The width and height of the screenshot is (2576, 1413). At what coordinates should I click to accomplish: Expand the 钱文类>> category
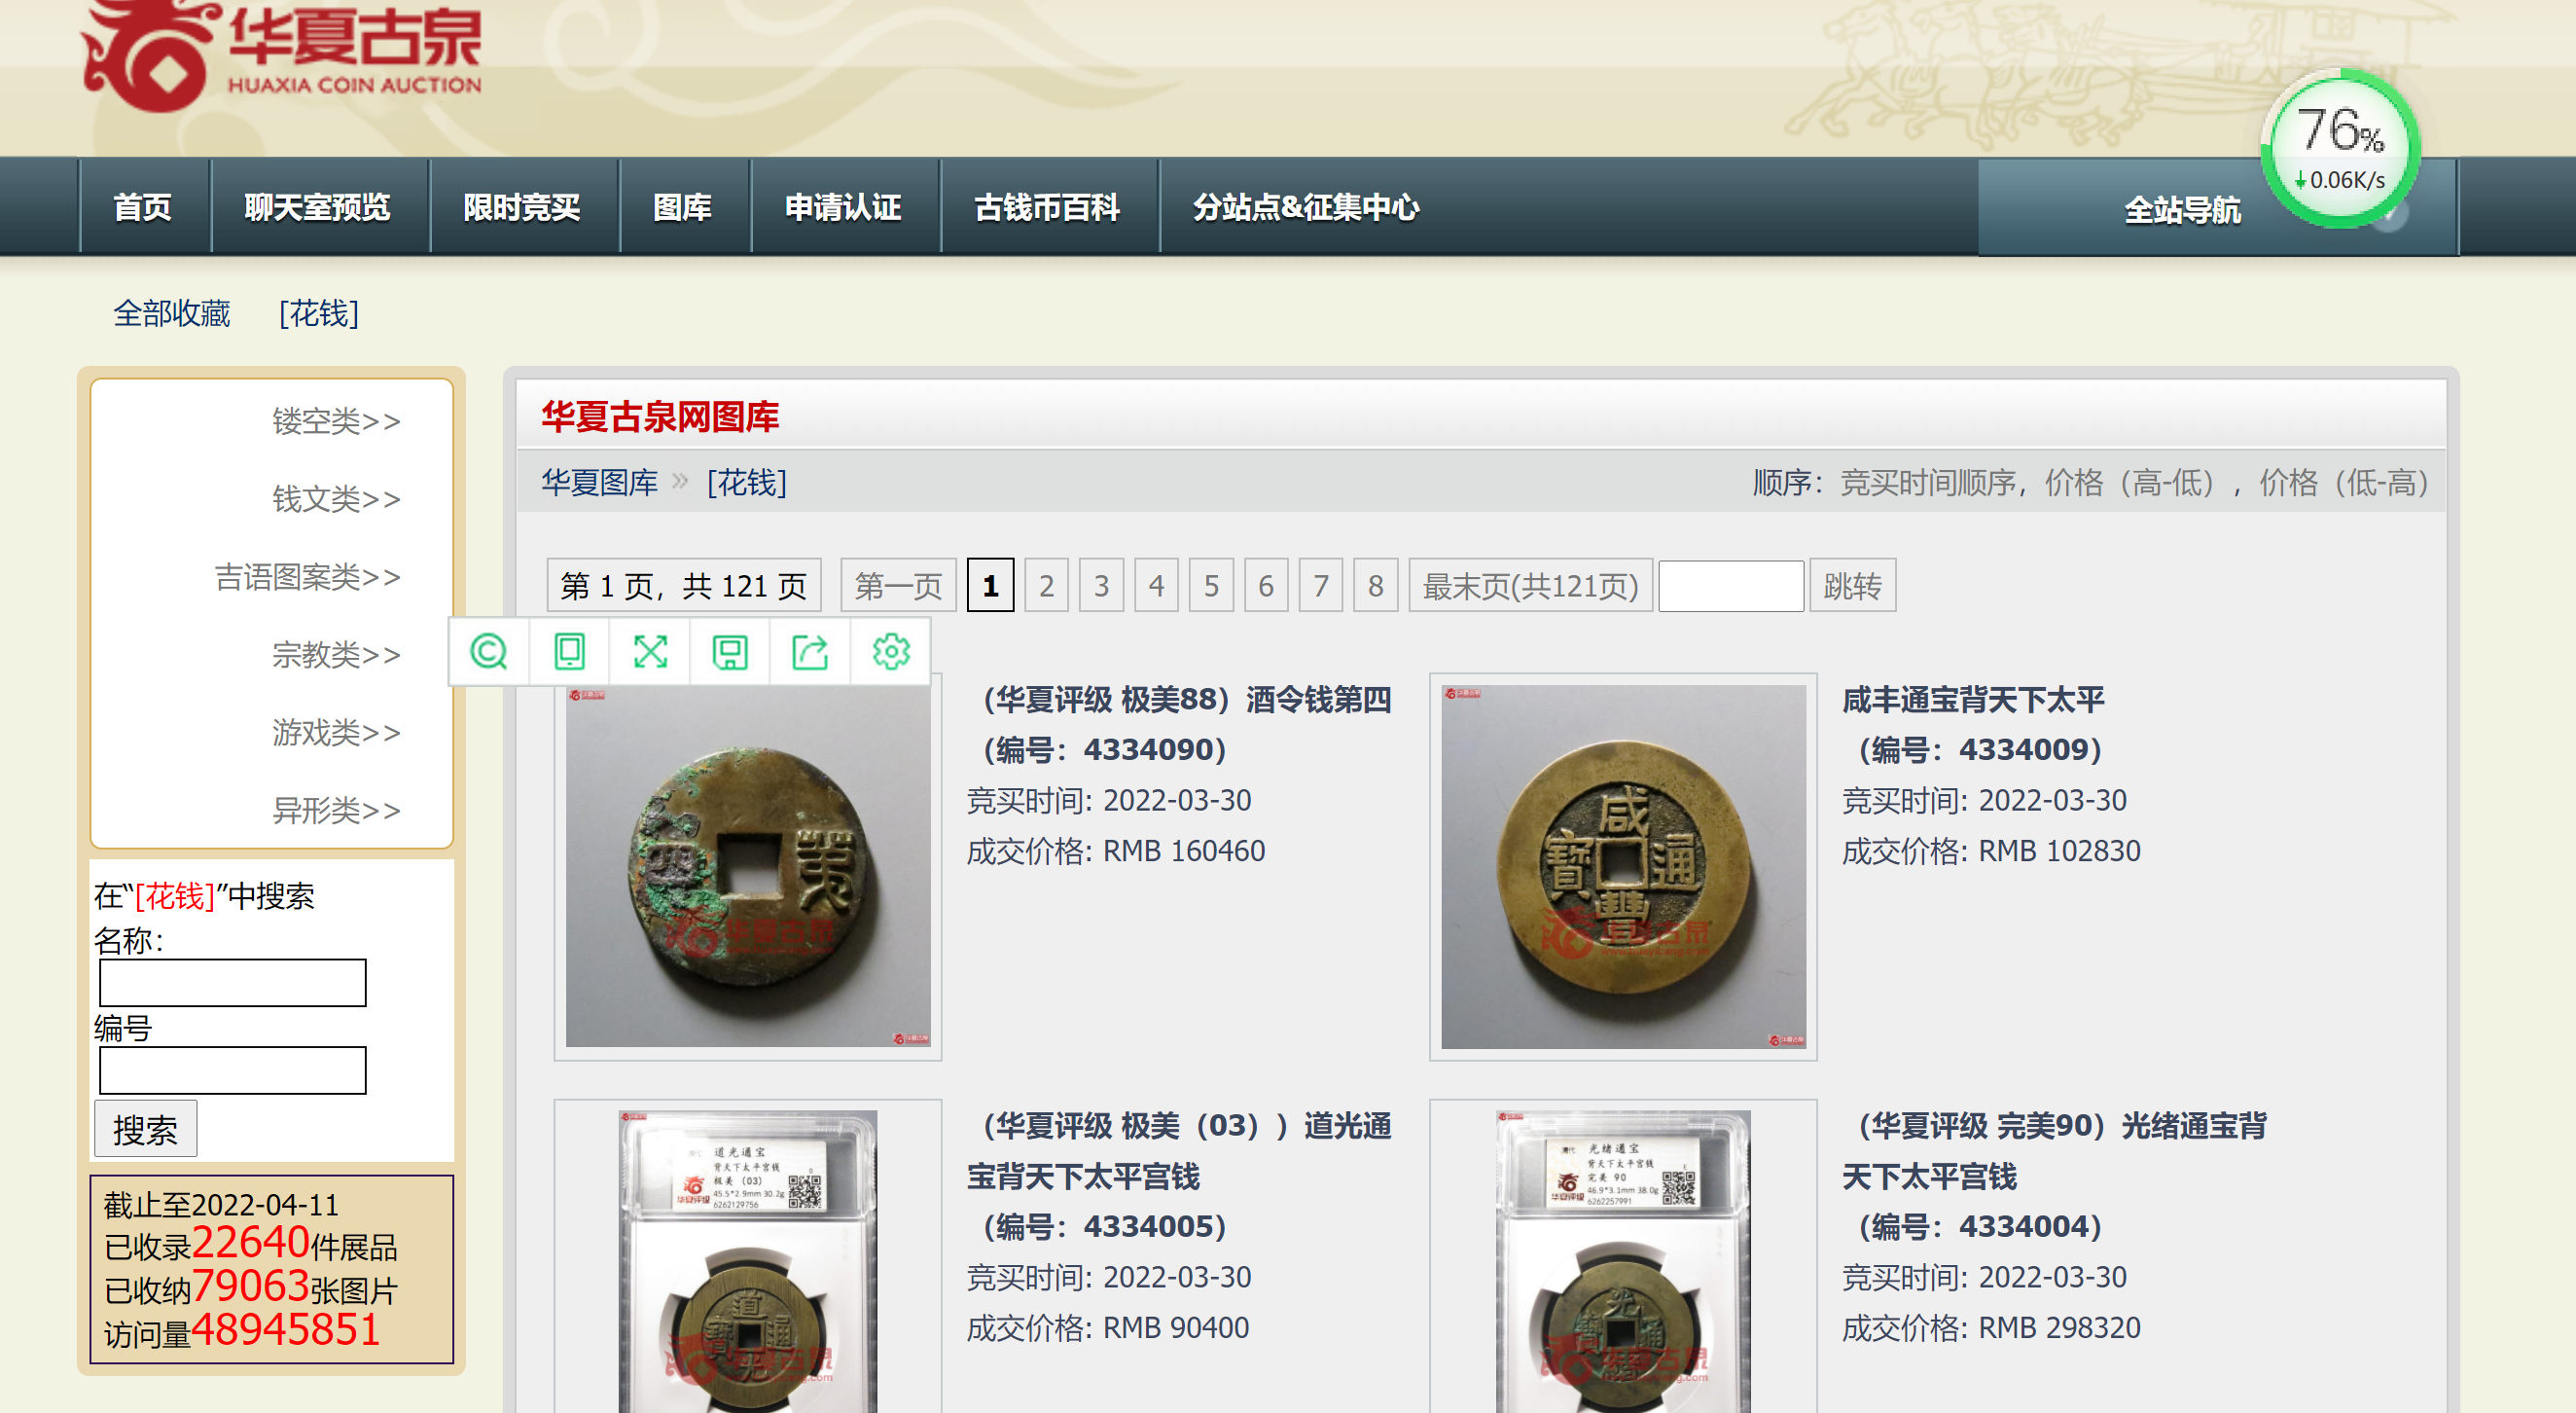(x=336, y=499)
